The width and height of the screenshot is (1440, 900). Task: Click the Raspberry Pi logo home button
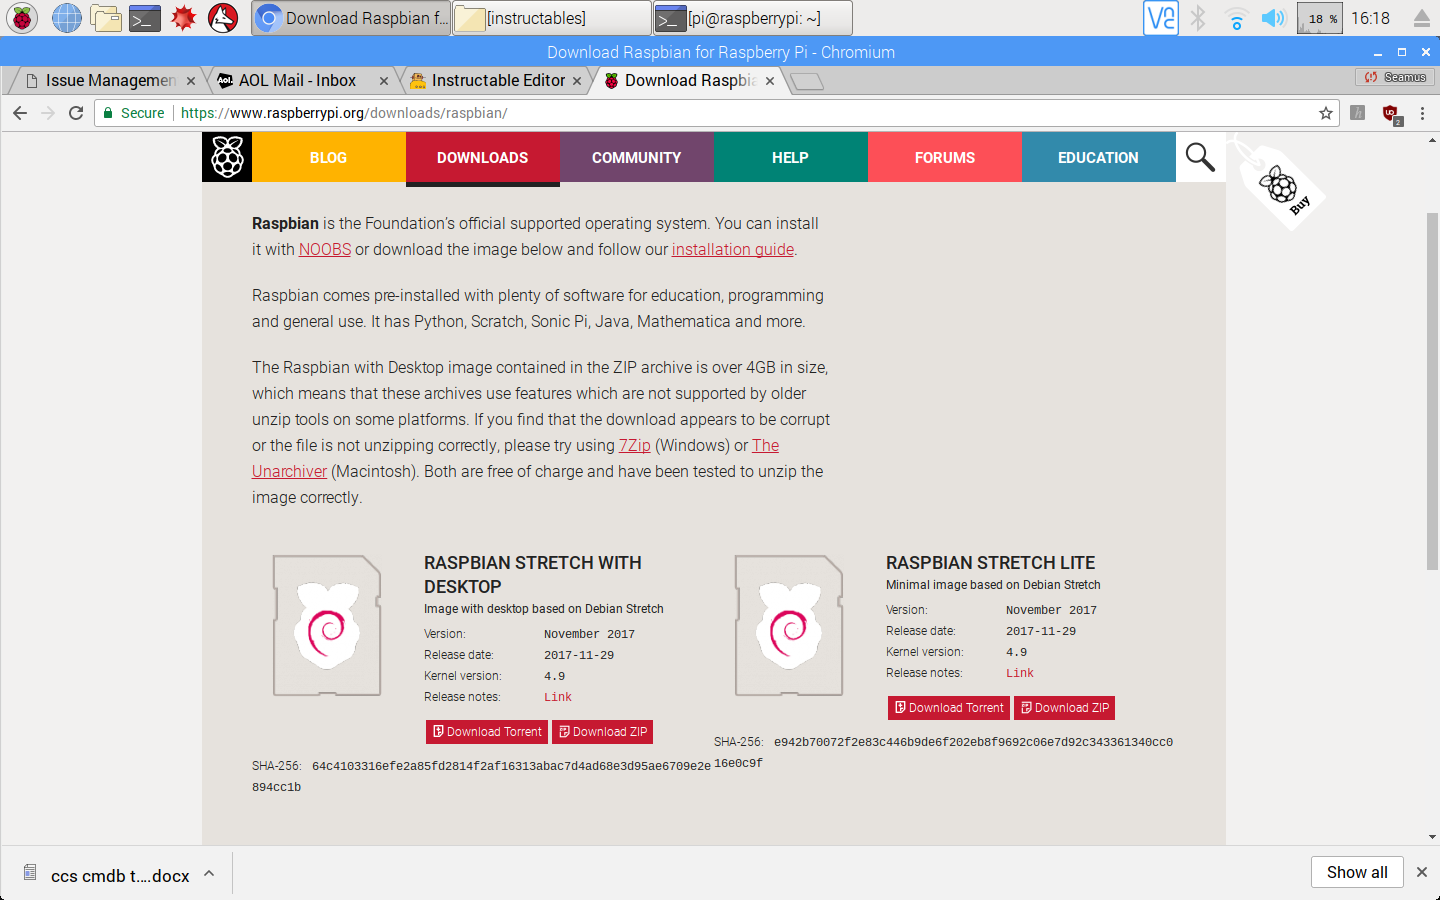click(227, 157)
